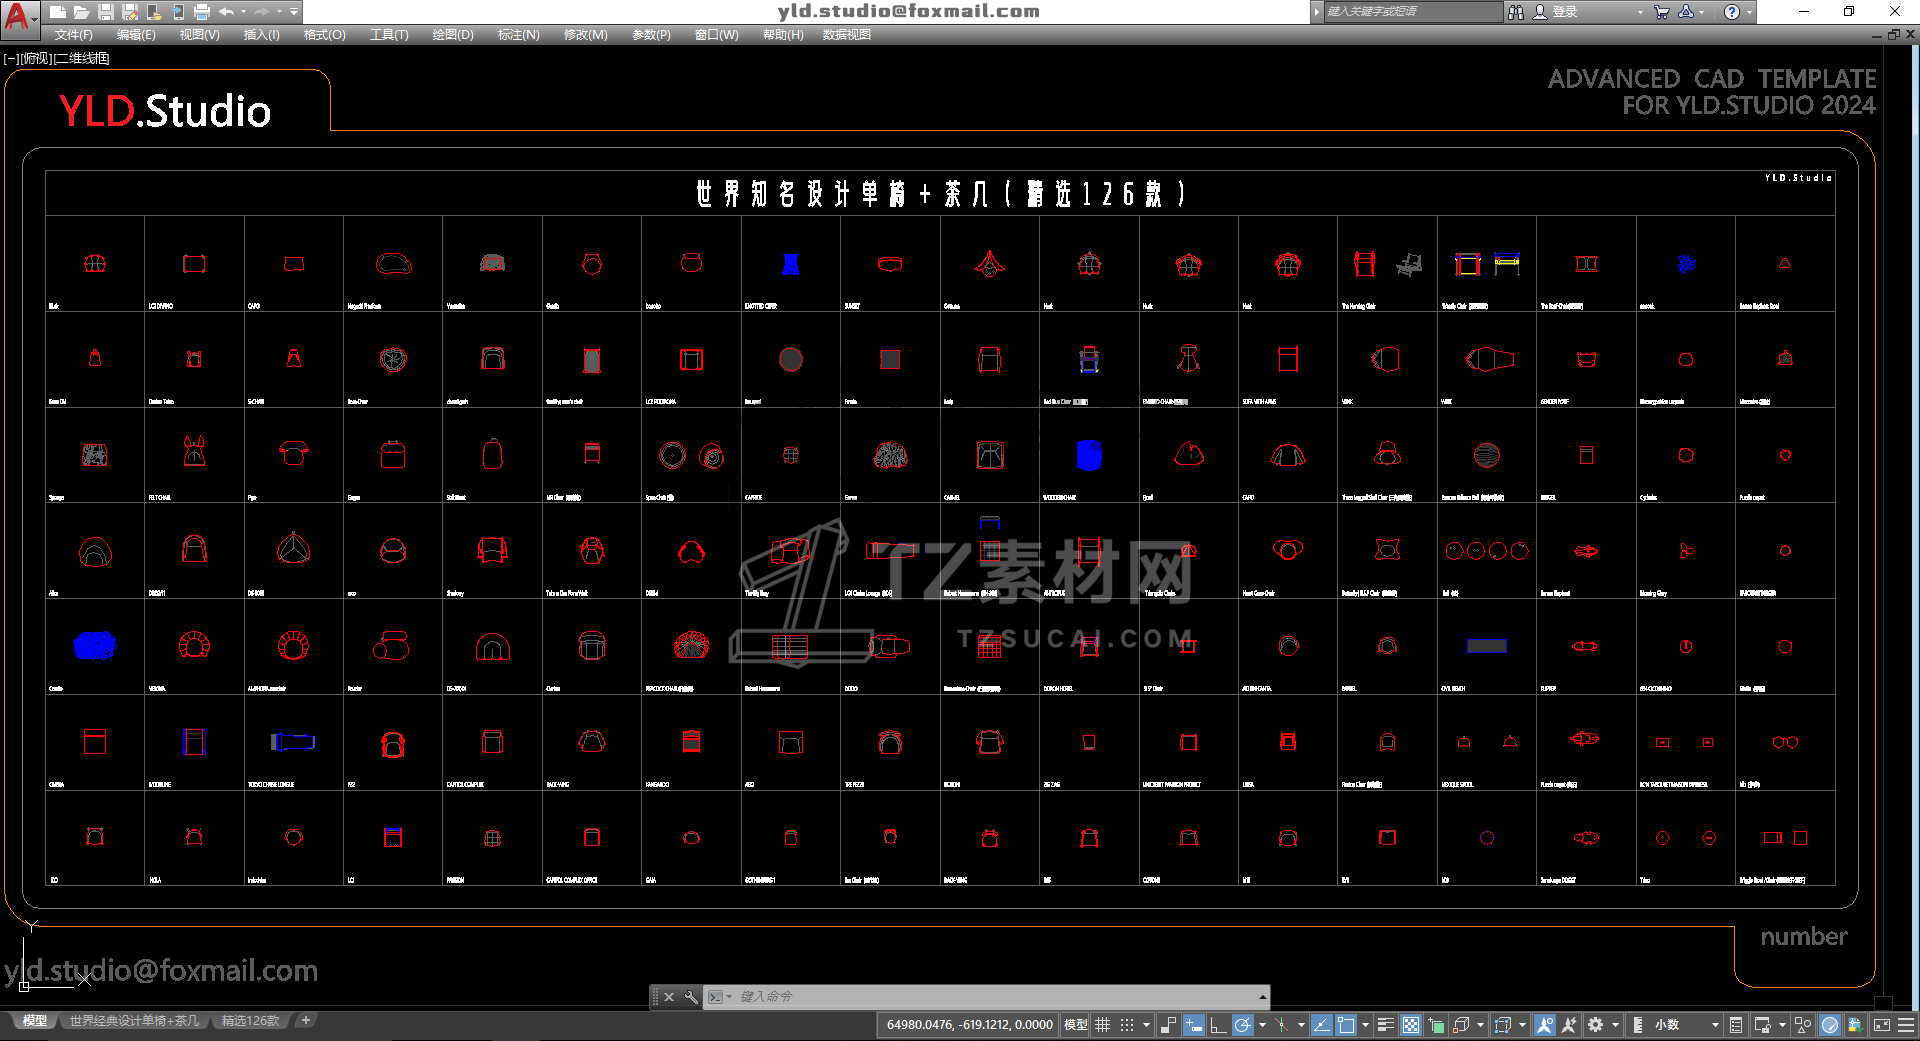Expand the snap mode settings dropdown arrow
The image size is (1920, 1041).
click(x=1146, y=1025)
